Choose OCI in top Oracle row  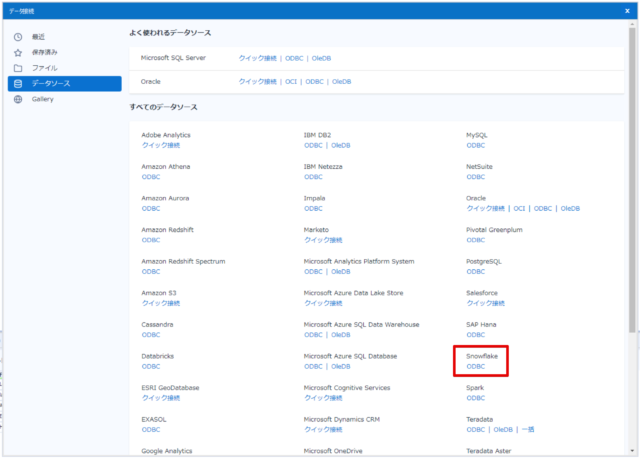point(291,82)
